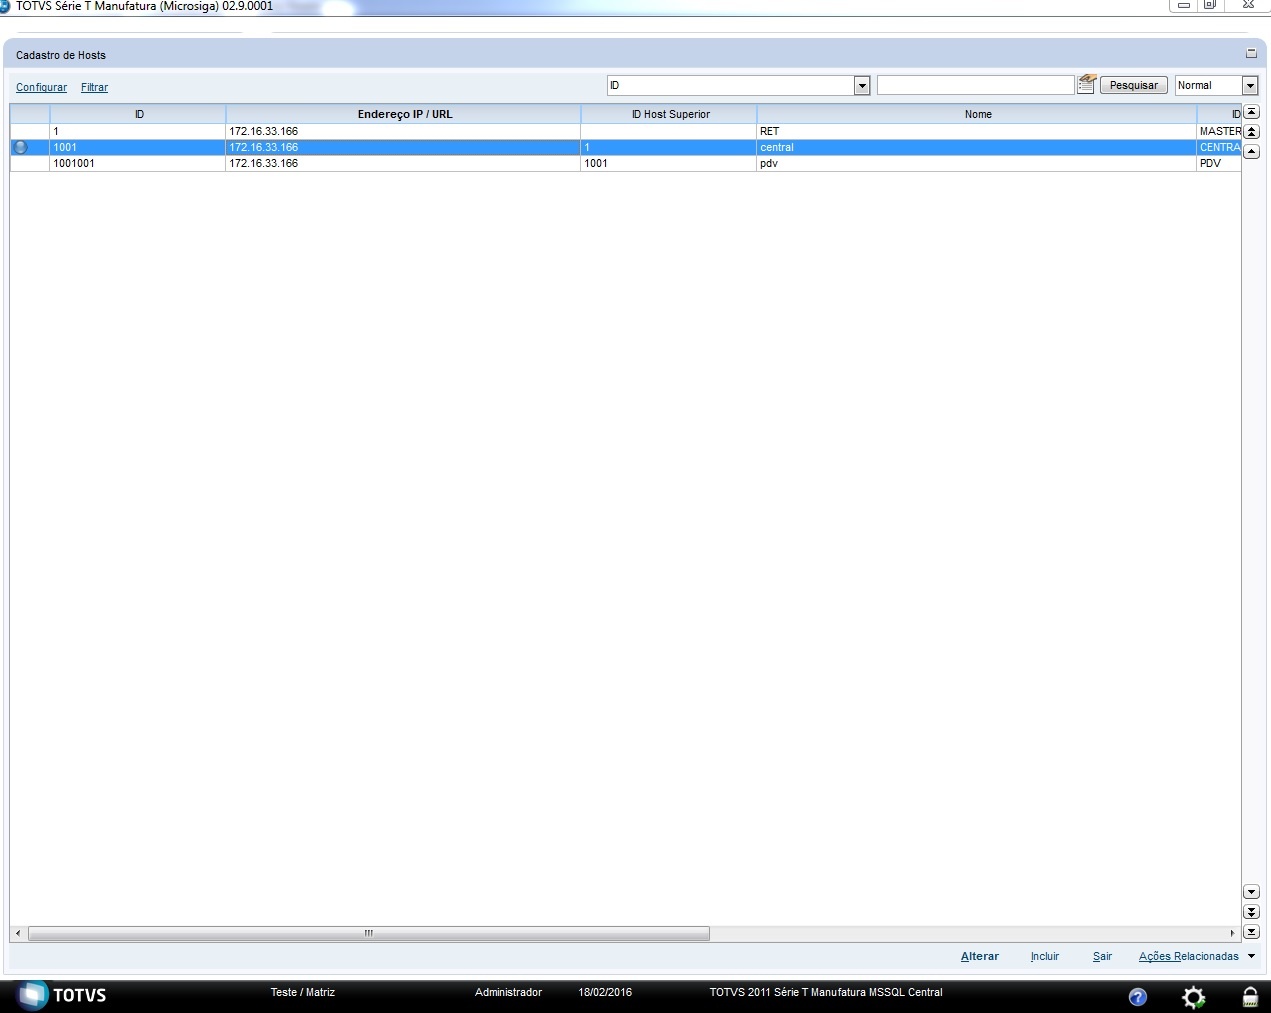1271x1013 pixels.
Task: Open the settings gear icon in status bar
Action: [1193, 996]
